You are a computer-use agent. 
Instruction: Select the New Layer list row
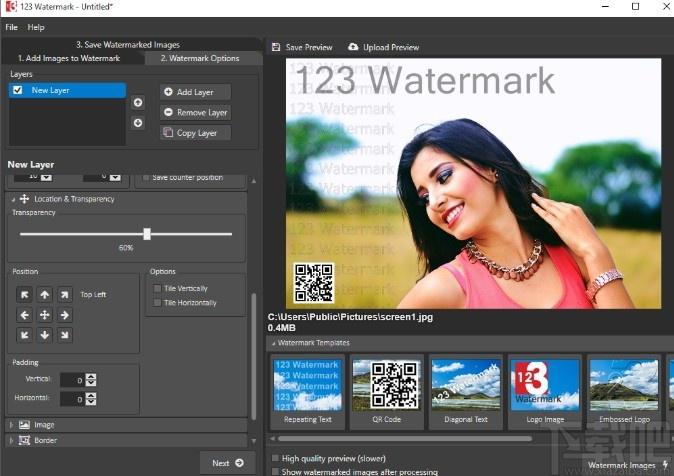coord(67,90)
